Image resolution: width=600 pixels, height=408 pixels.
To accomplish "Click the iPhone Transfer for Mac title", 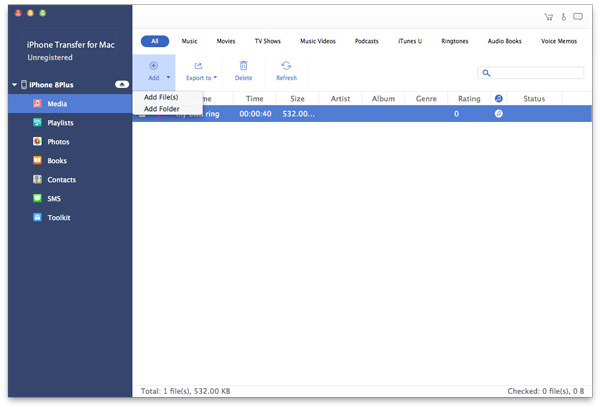I will pyautogui.click(x=70, y=45).
